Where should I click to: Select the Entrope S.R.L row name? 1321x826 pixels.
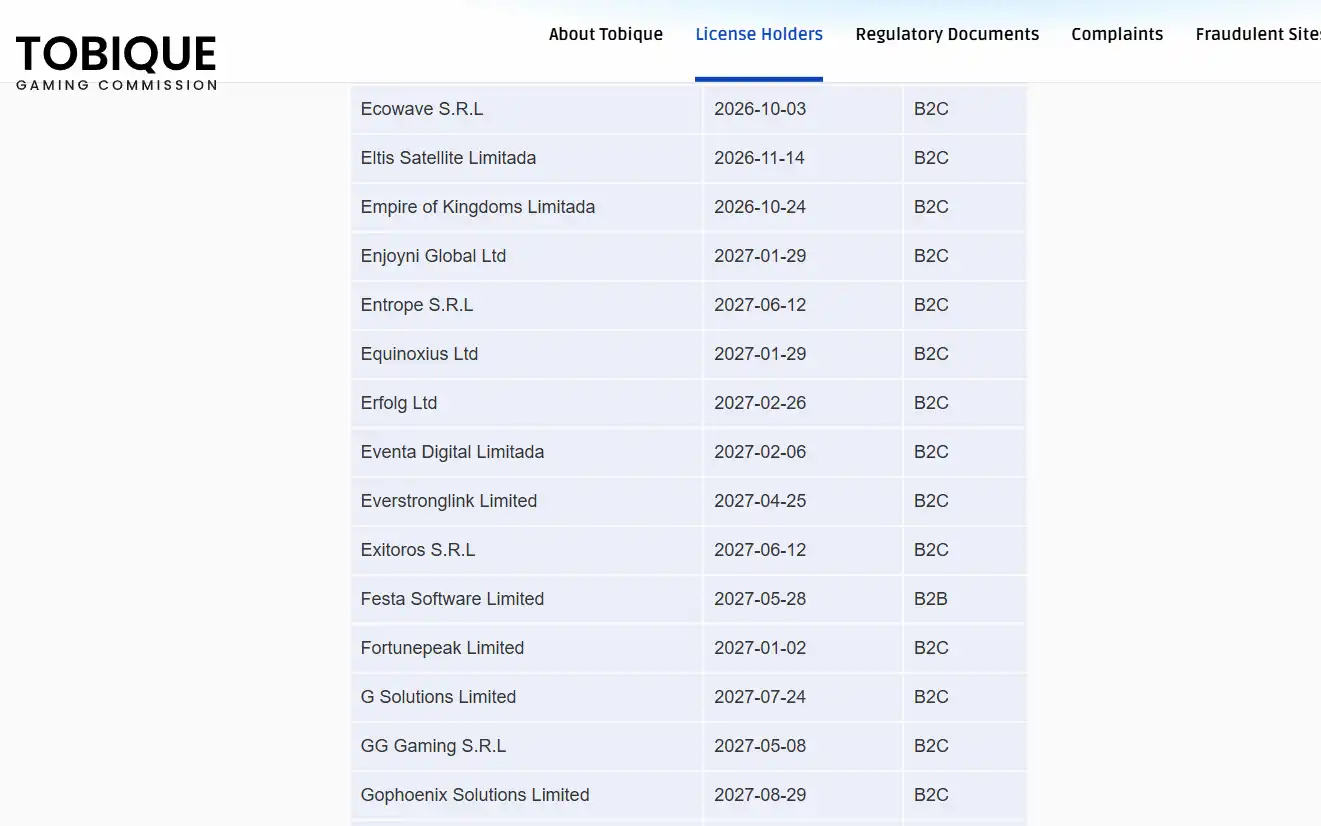417,305
